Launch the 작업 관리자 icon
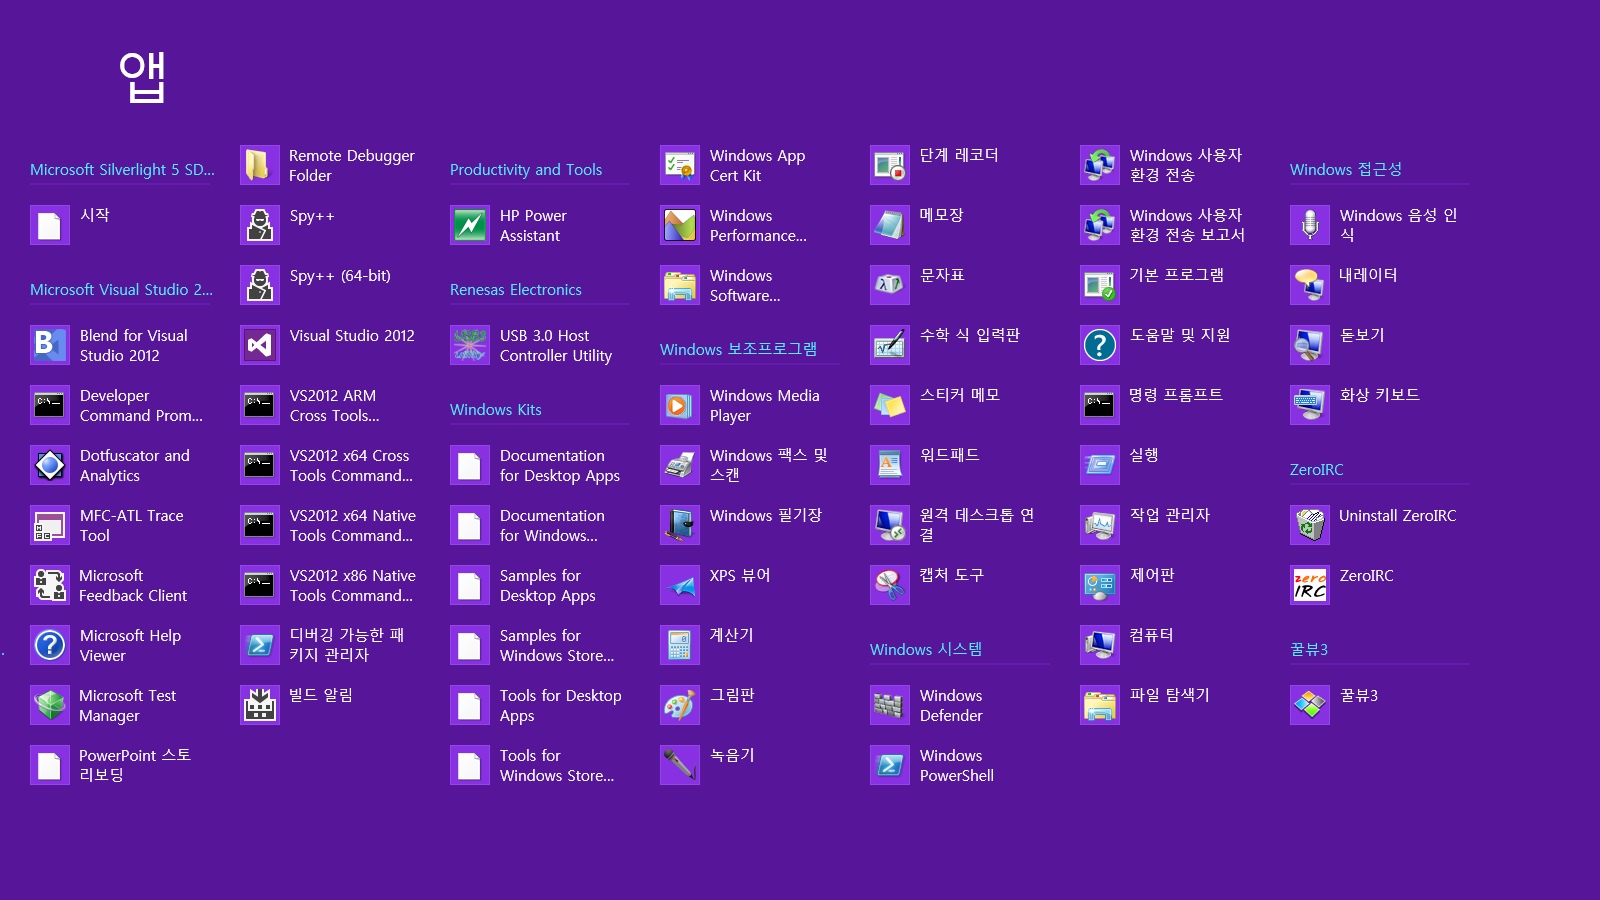The height and width of the screenshot is (900, 1600). click(x=1100, y=525)
